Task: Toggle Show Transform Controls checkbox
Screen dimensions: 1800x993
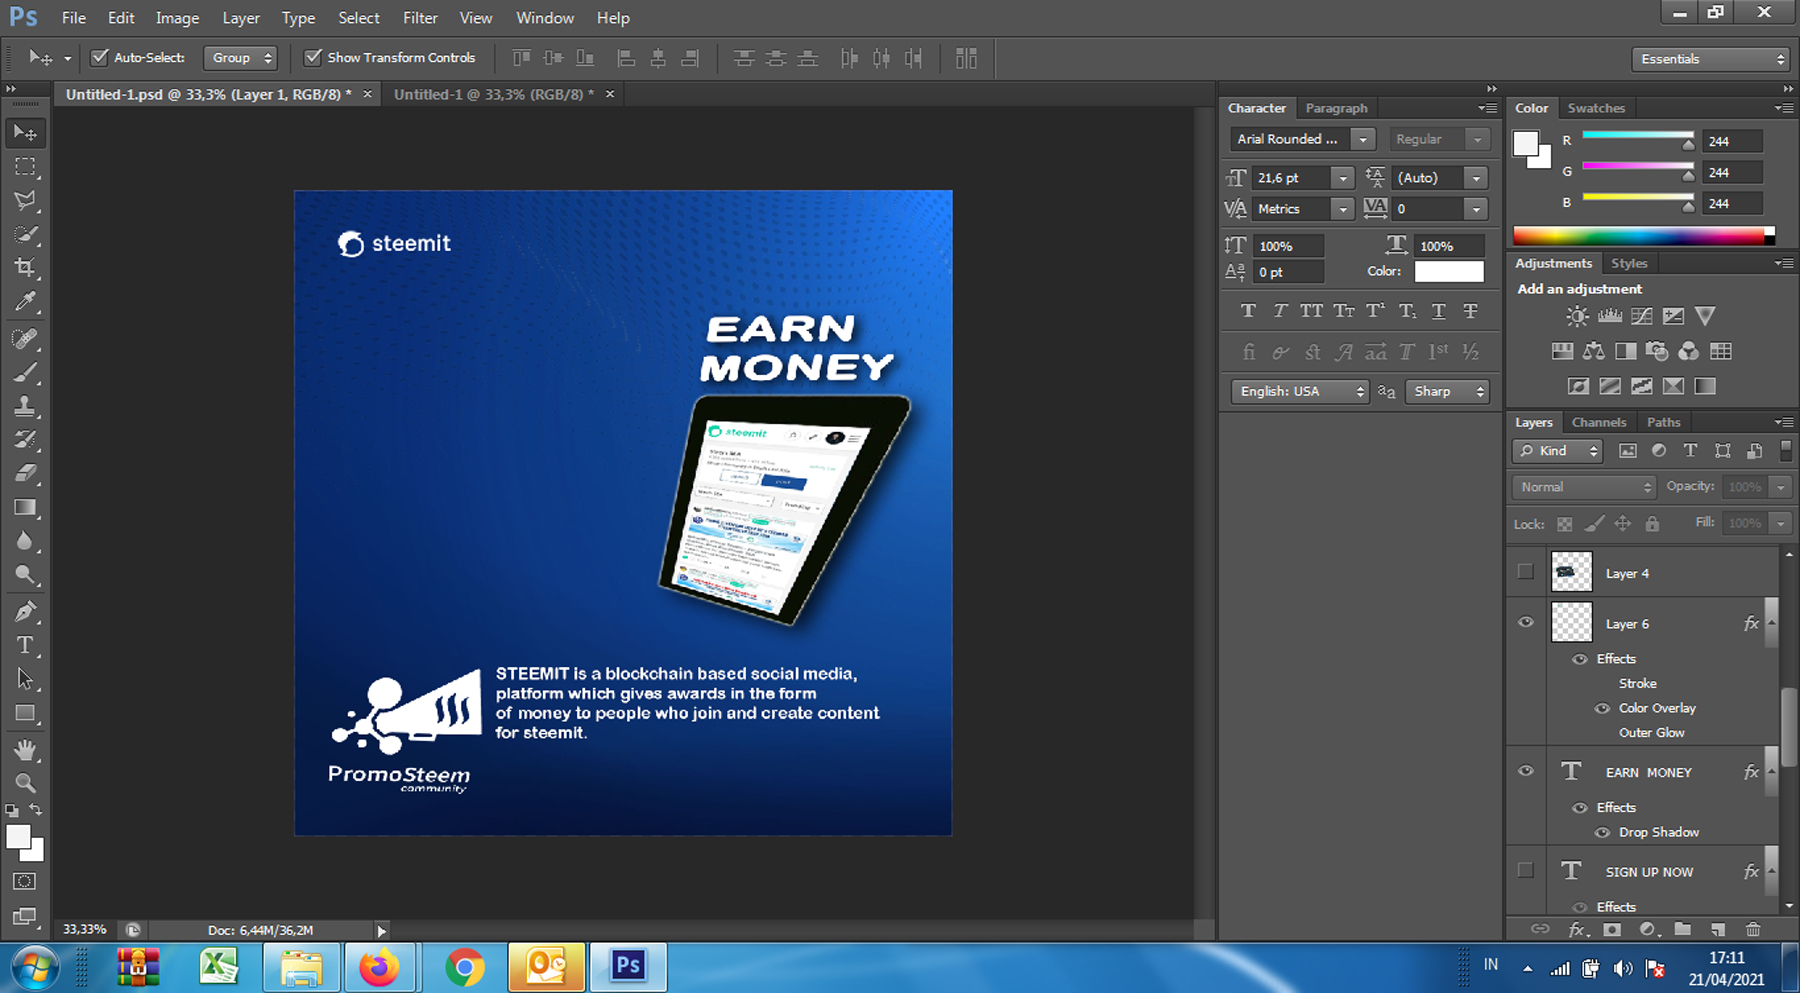Action: click(x=313, y=57)
